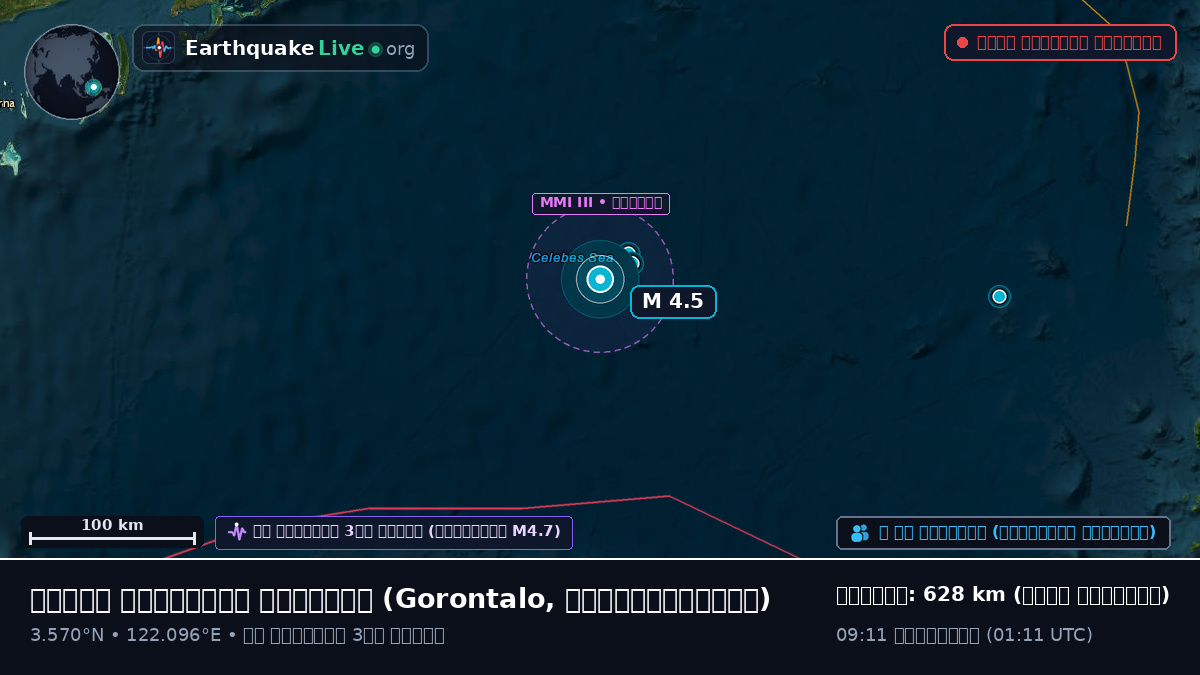1200x675 pixels.
Task: Click the coordinates "3.570°N • 122.096°E"
Action: [125, 635]
